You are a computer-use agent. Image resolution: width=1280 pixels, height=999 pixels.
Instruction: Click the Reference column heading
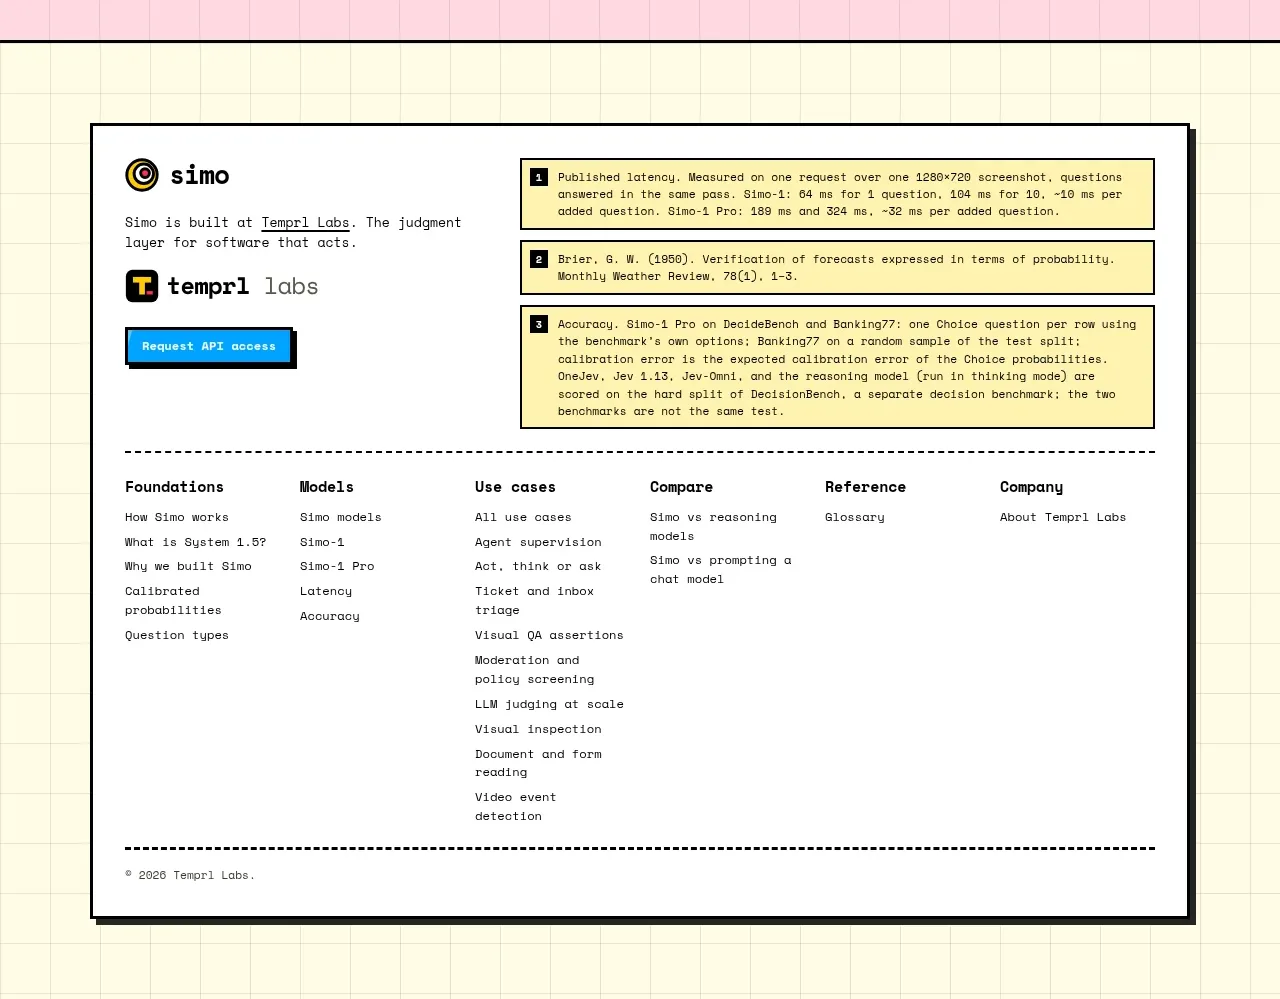tap(865, 487)
